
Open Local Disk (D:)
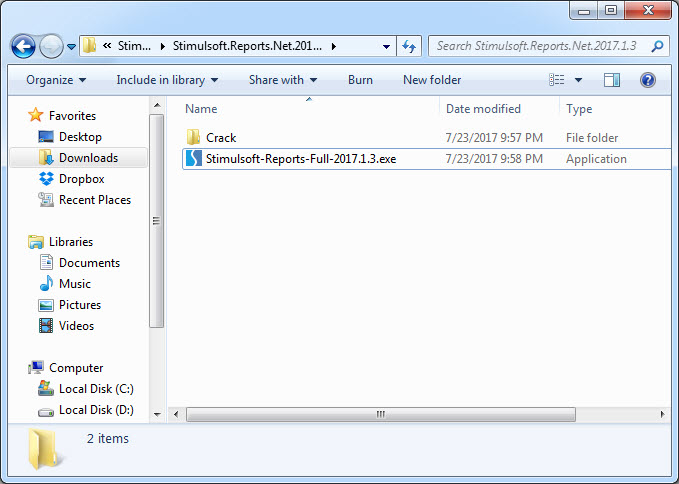[x=96, y=410]
